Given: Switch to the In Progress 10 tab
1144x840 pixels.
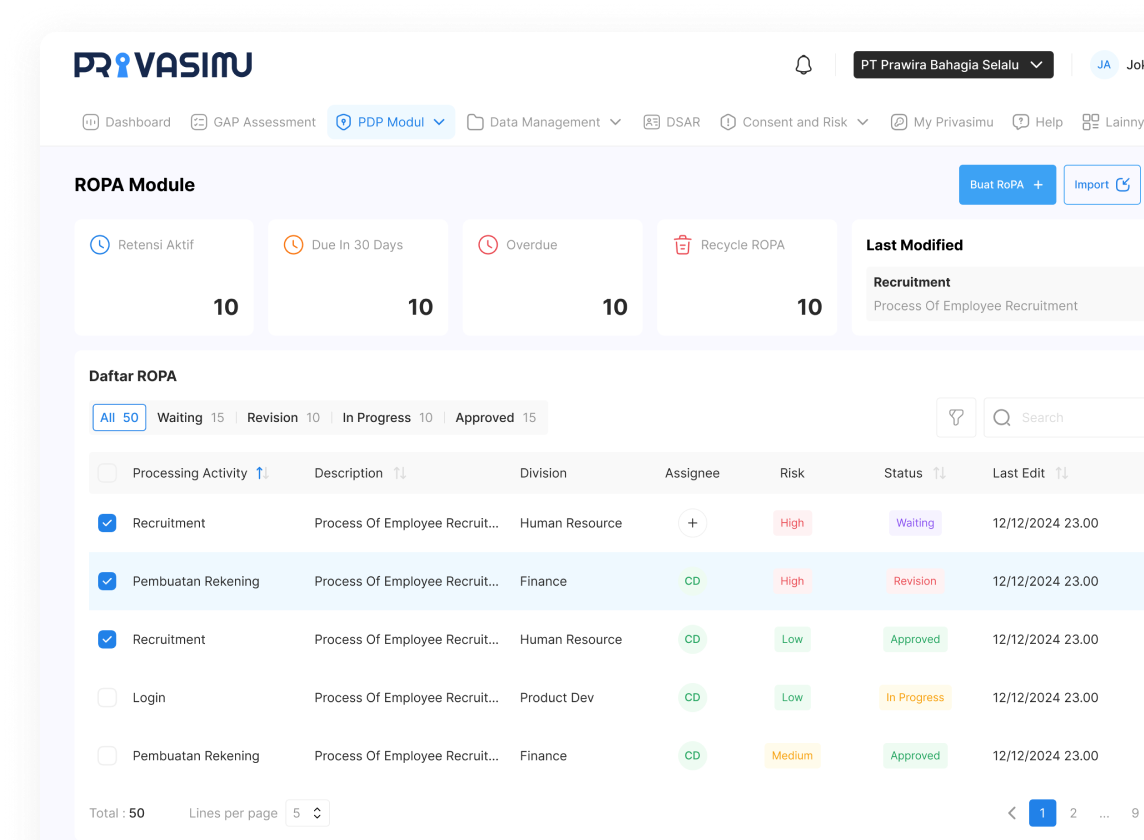Looking at the screenshot, I should pos(387,417).
